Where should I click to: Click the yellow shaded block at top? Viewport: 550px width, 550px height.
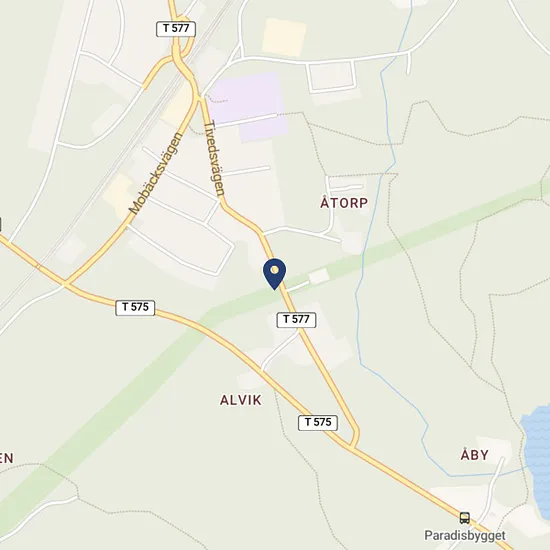click(283, 38)
